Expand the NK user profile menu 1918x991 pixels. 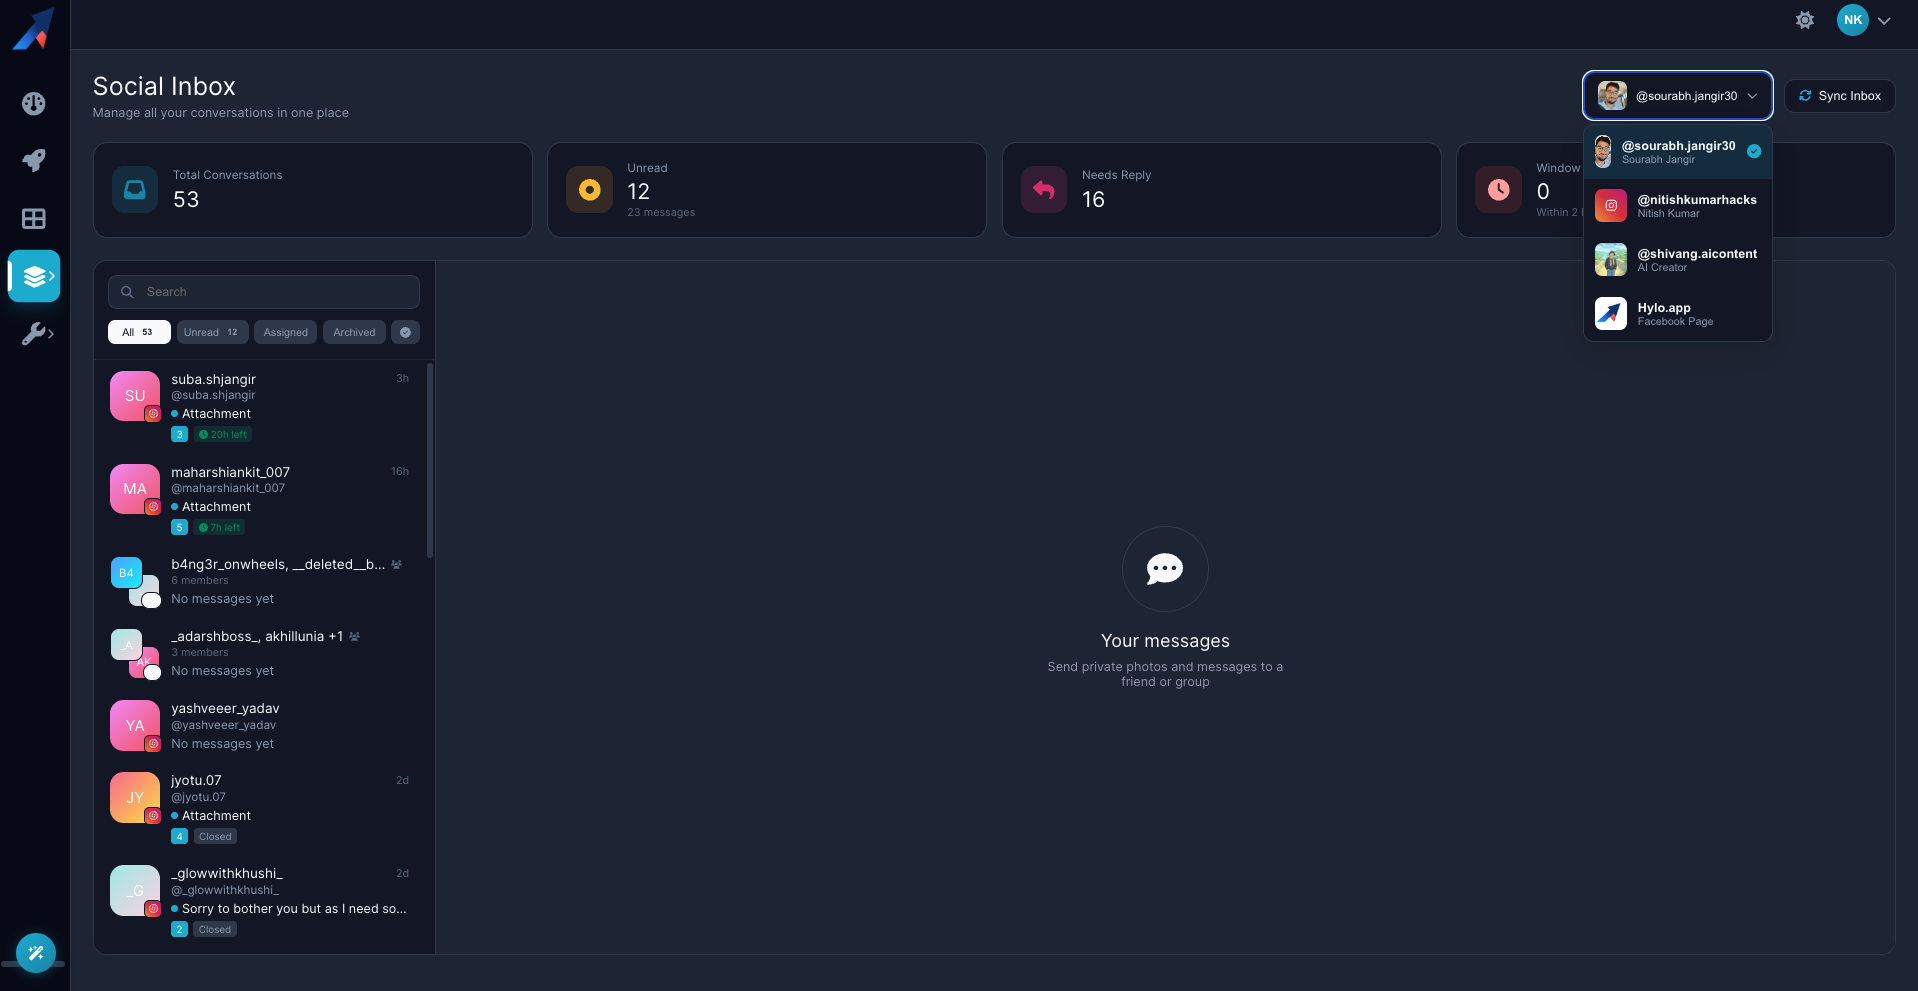pos(1864,20)
